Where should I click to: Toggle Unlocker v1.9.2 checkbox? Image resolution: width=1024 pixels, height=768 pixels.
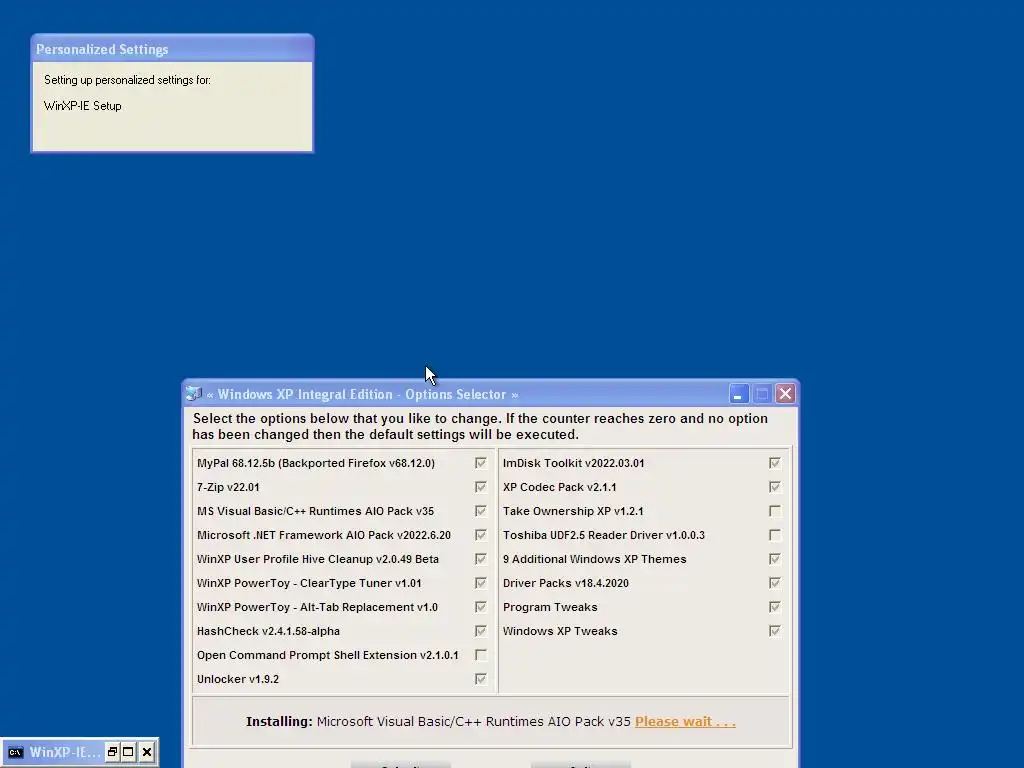(x=481, y=679)
